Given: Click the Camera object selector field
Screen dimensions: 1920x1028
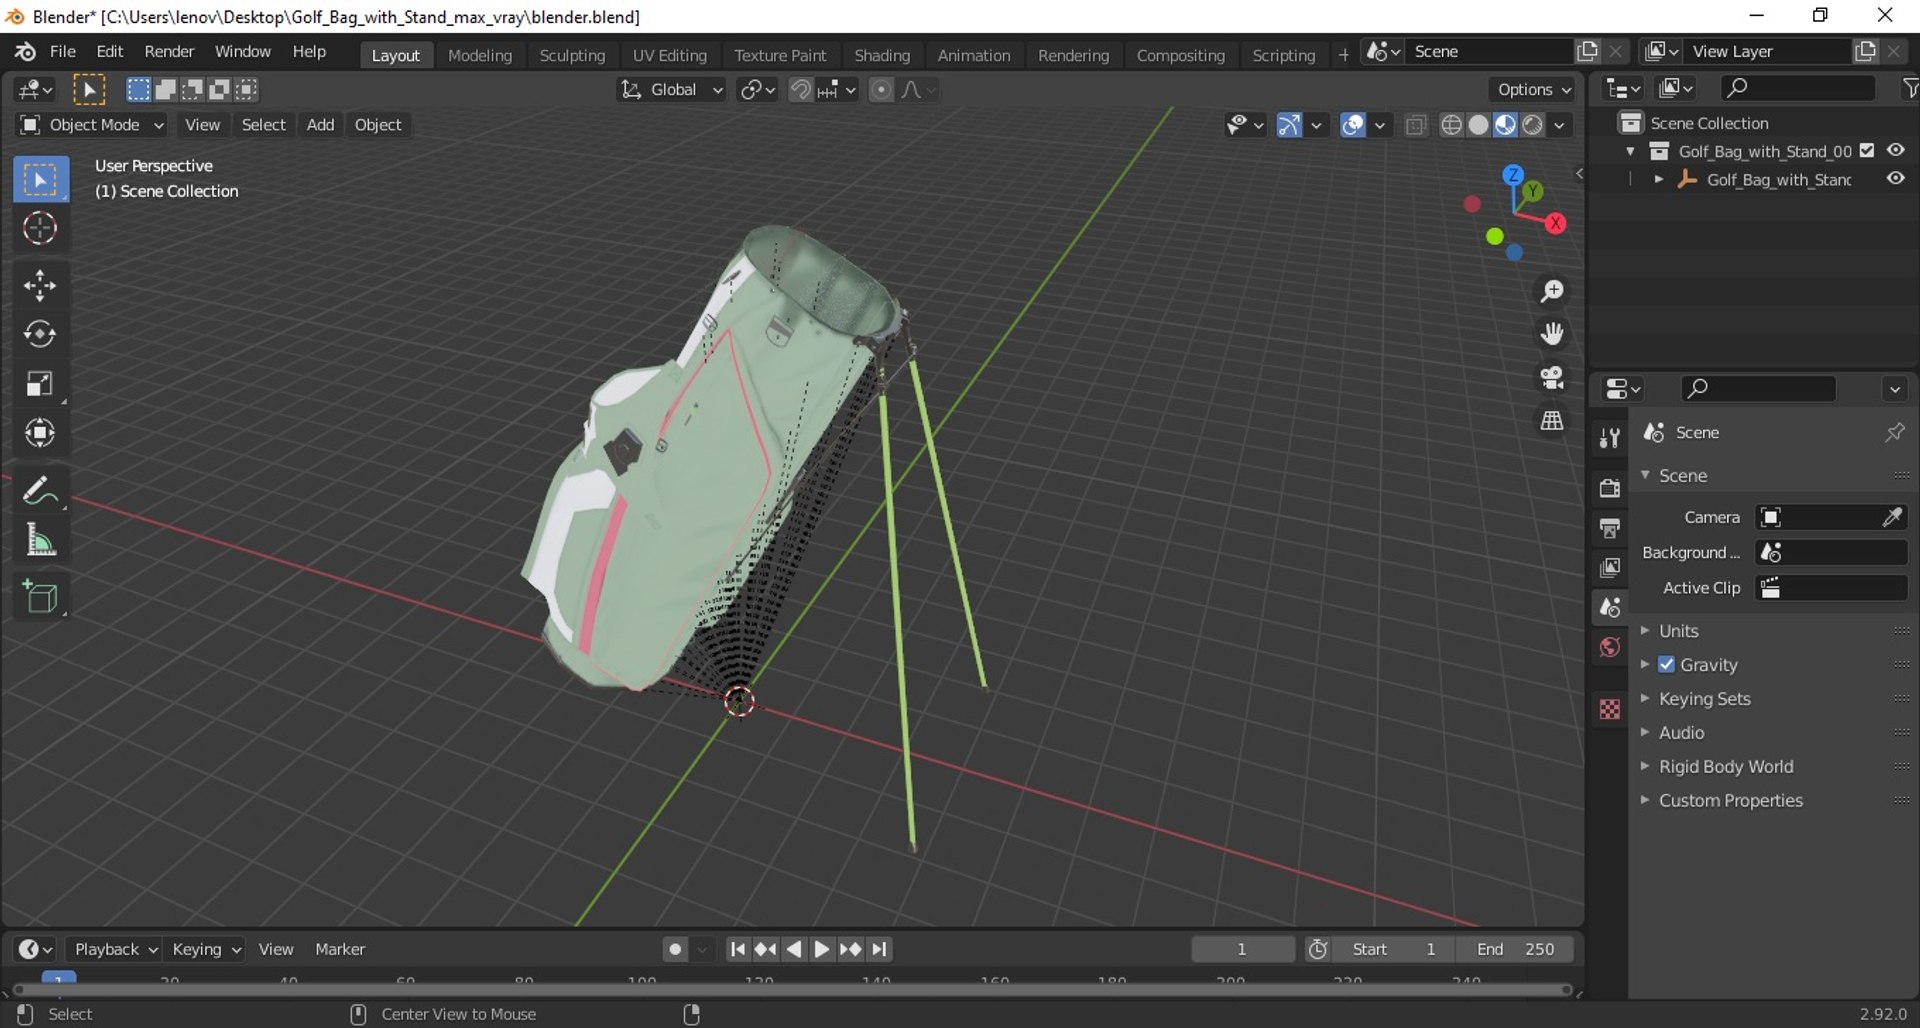Looking at the screenshot, I should (x=1831, y=517).
